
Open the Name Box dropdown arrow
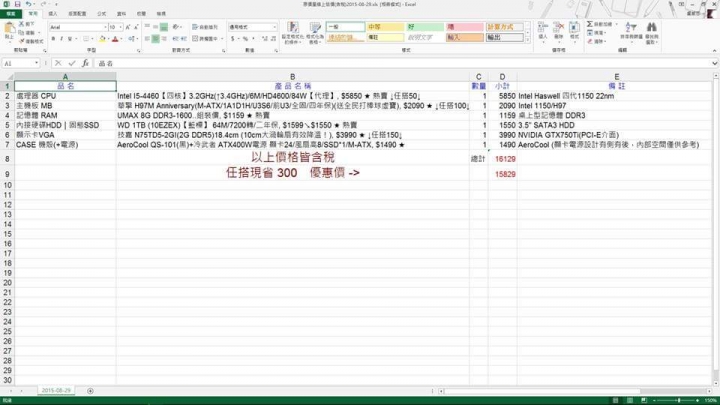coord(36,63)
